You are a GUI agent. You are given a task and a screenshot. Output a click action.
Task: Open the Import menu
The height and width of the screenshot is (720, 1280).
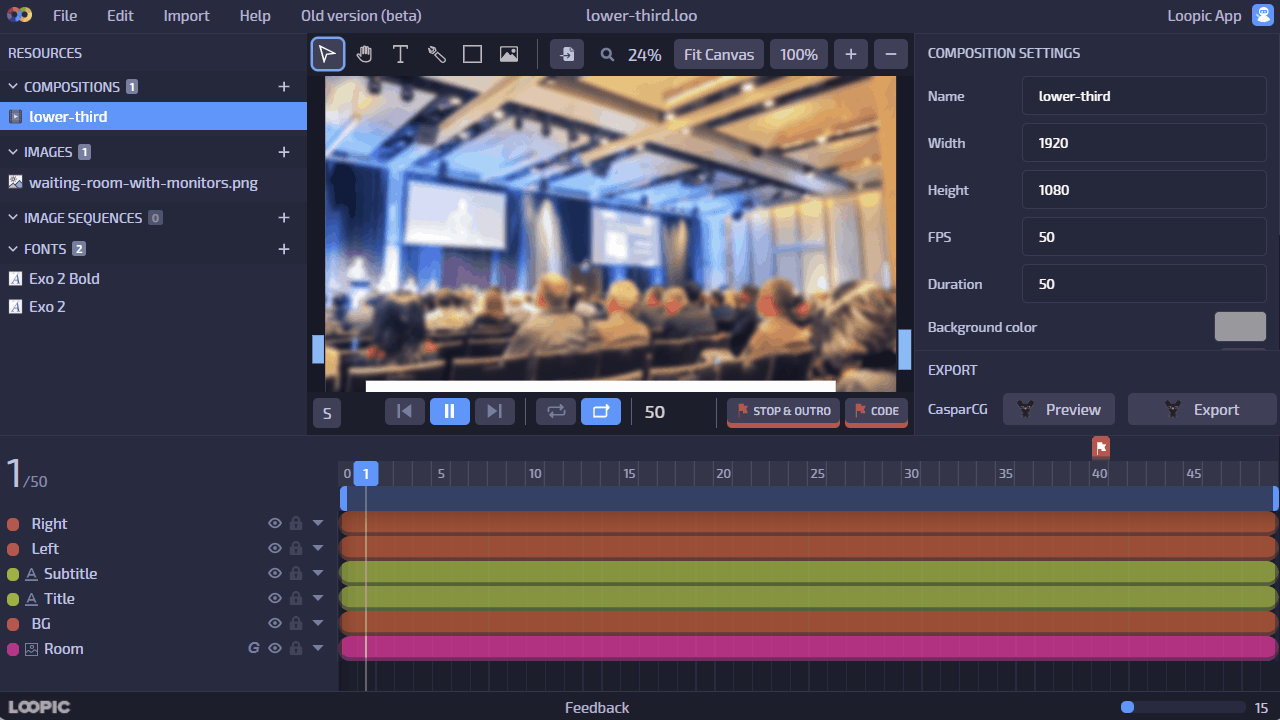click(186, 16)
